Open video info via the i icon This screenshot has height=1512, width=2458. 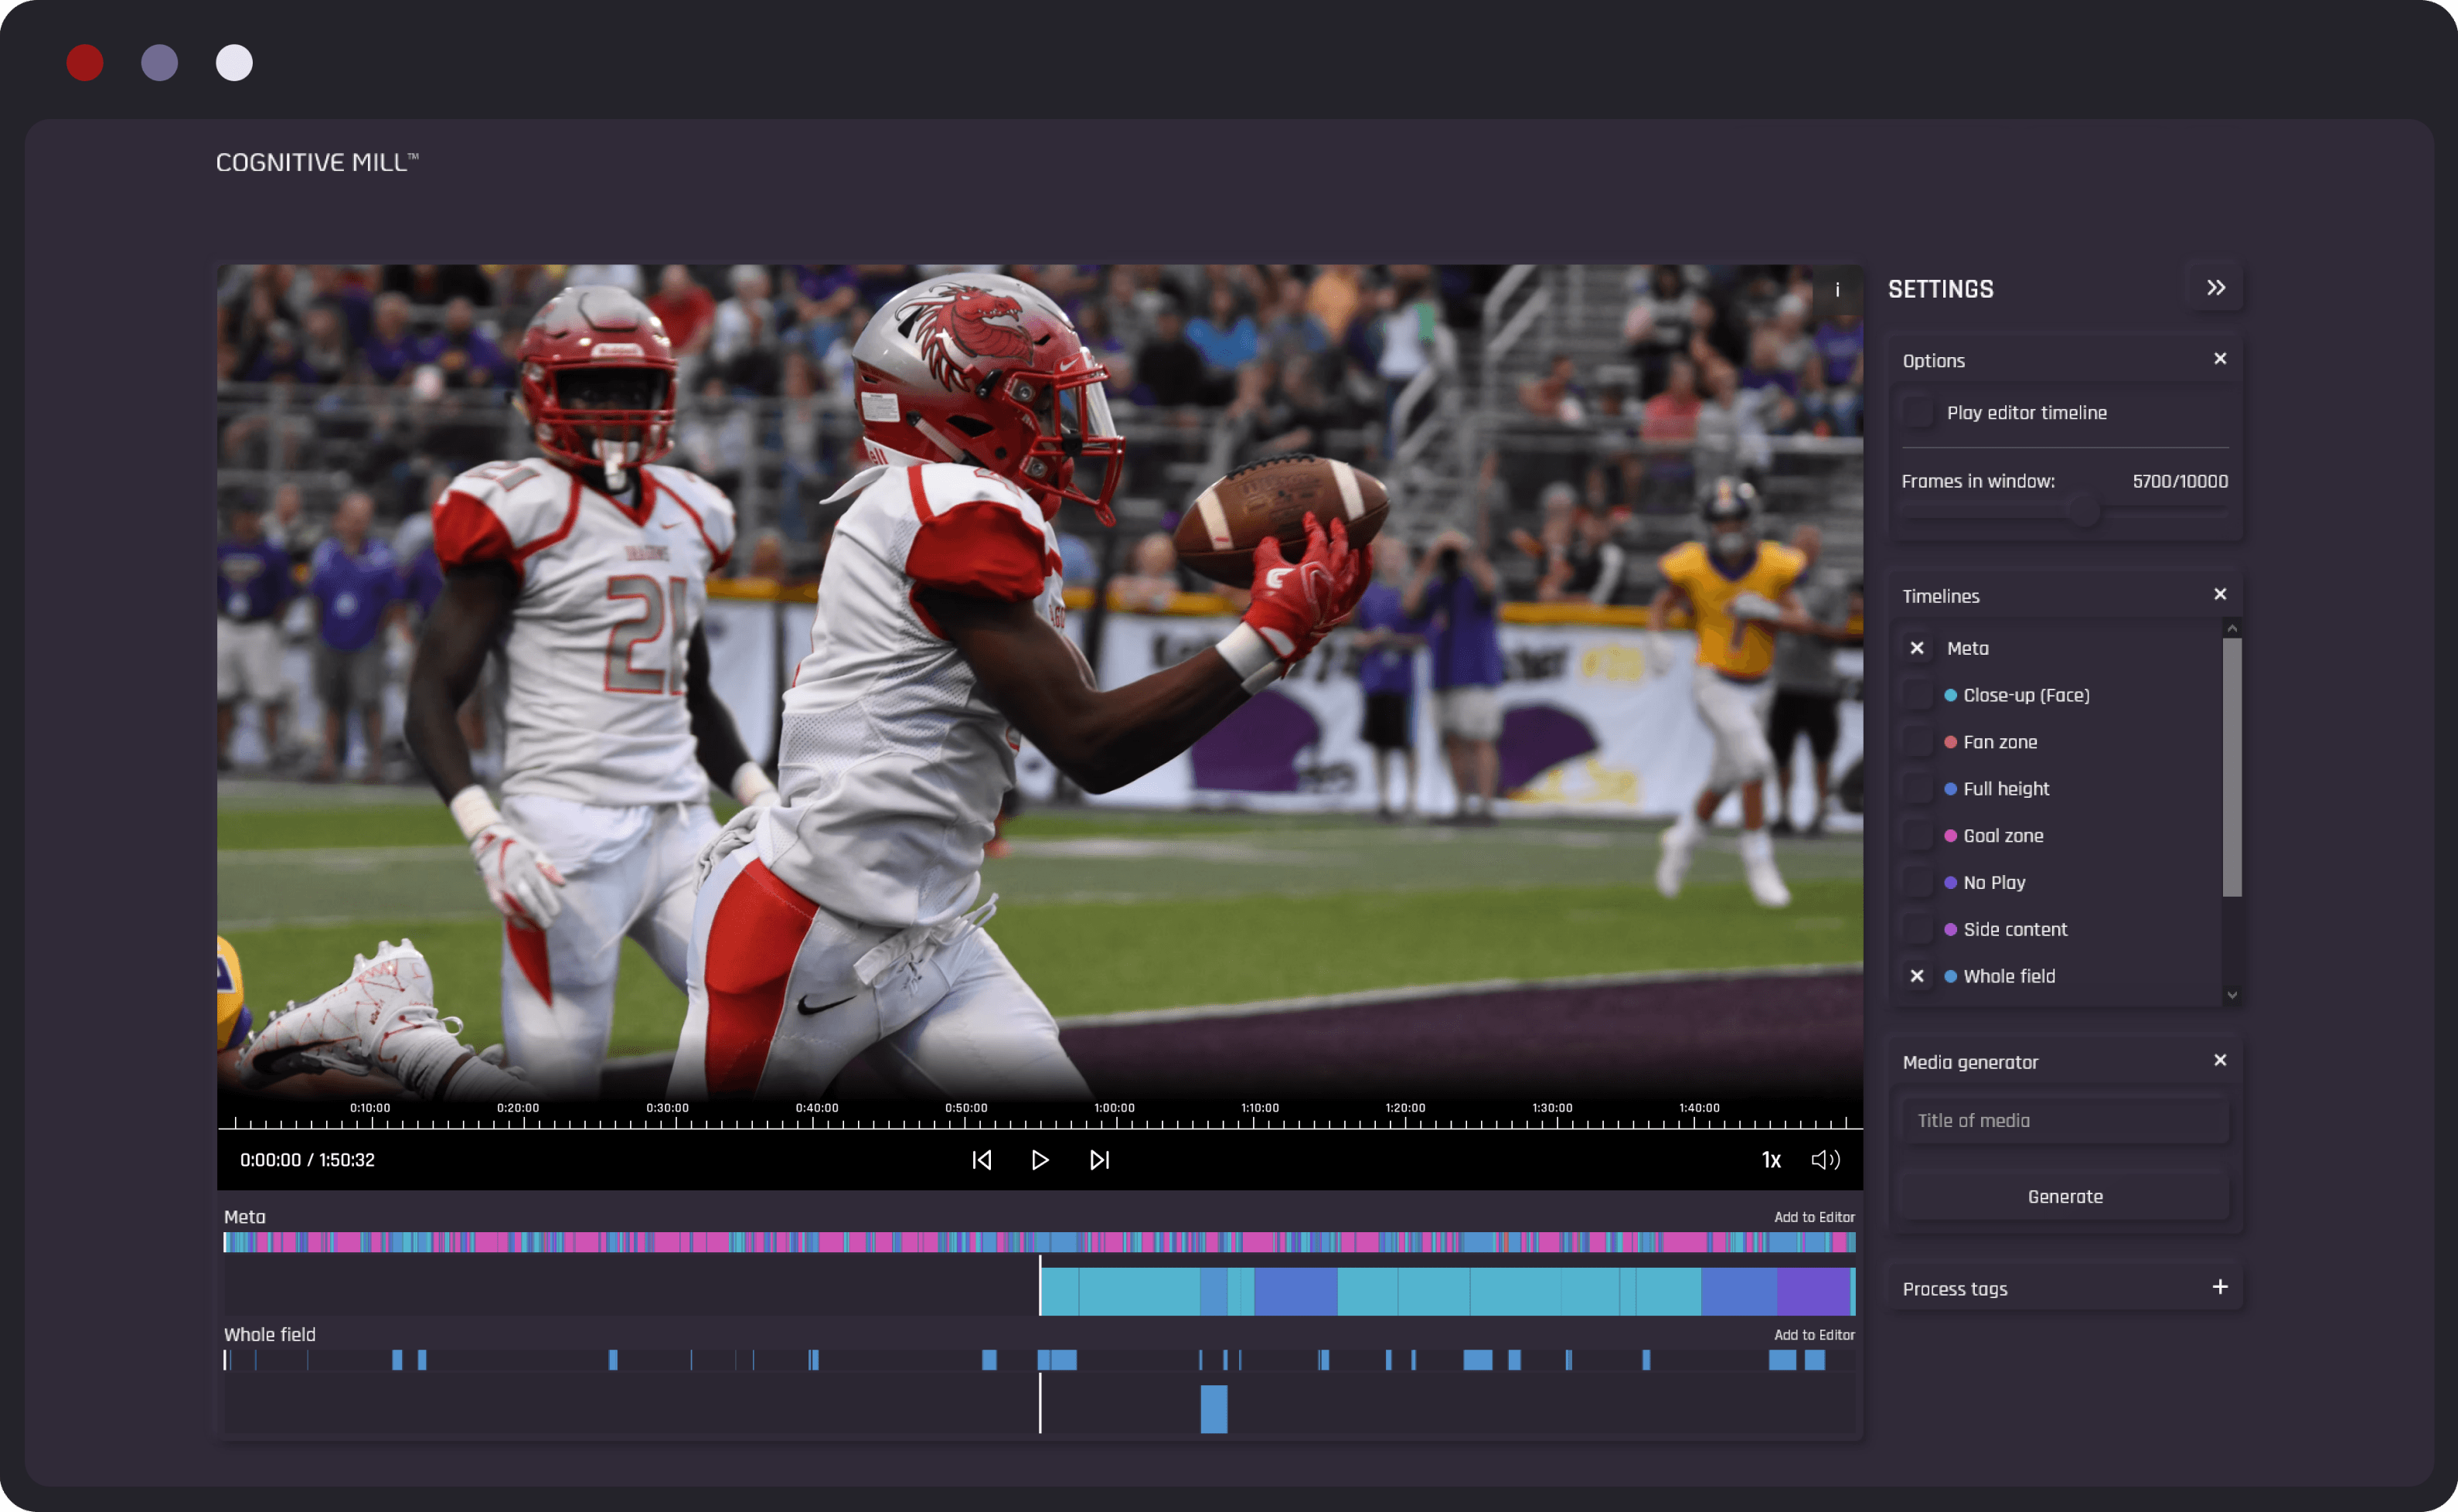pos(1837,291)
